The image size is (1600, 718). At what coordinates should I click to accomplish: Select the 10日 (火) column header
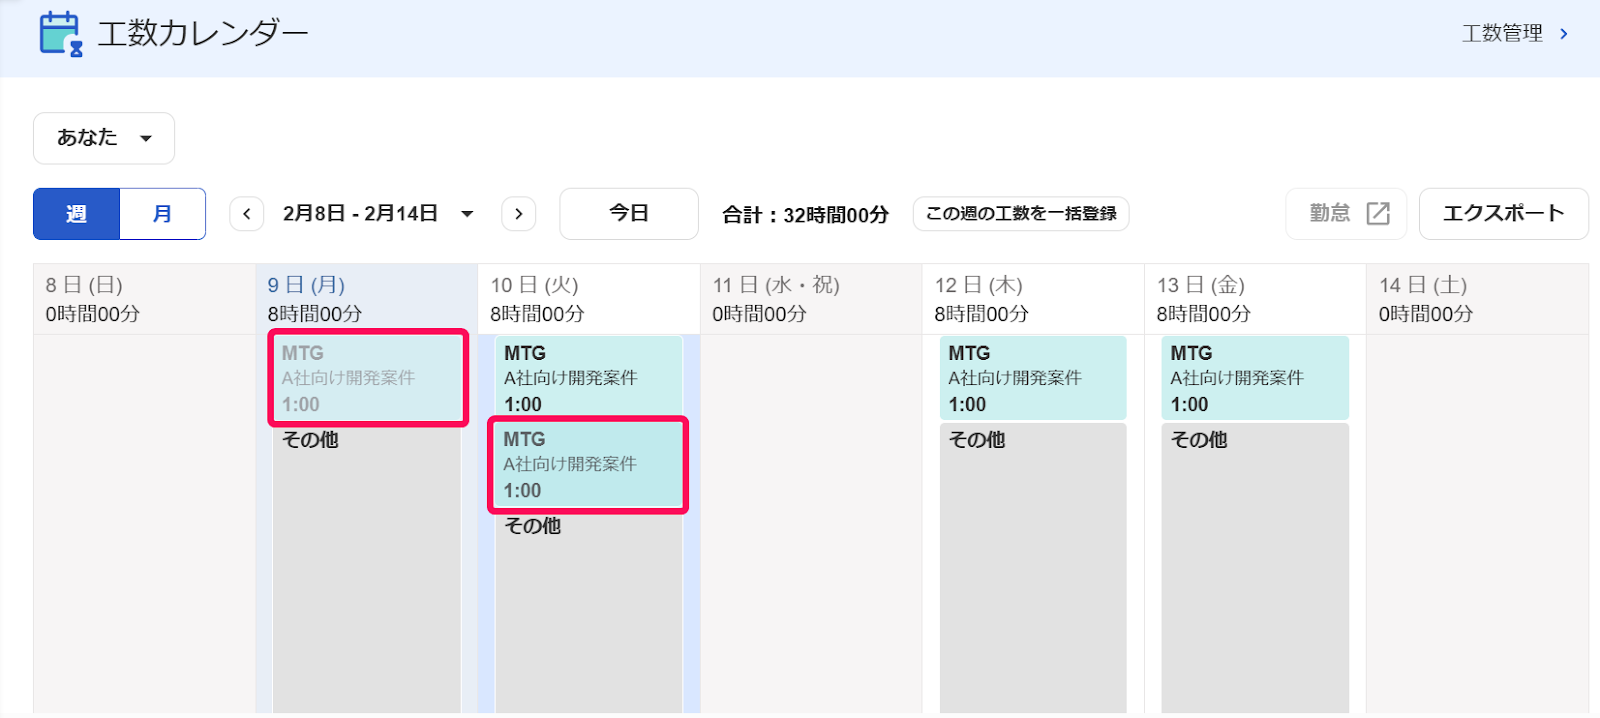pos(588,299)
